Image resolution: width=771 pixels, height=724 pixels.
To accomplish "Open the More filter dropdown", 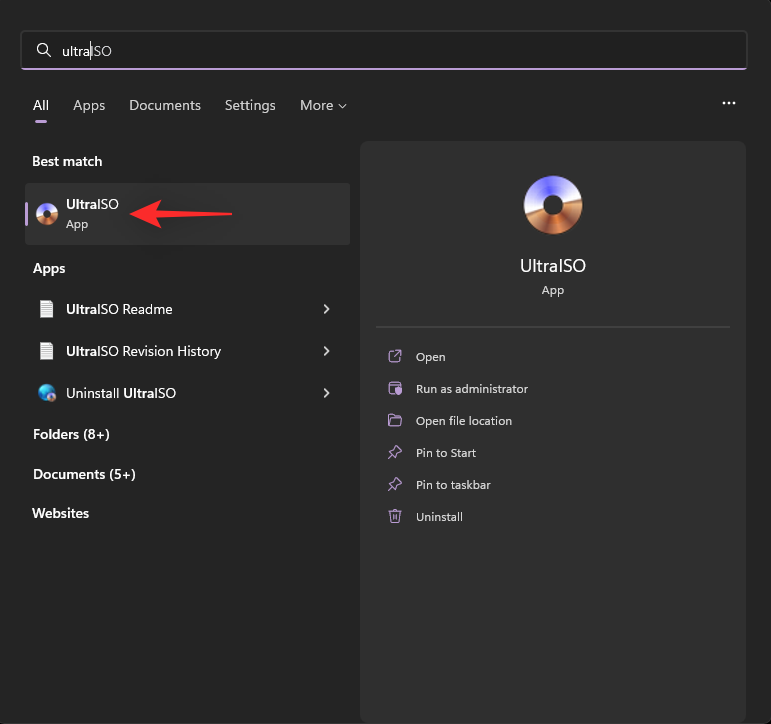I will pos(323,105).
